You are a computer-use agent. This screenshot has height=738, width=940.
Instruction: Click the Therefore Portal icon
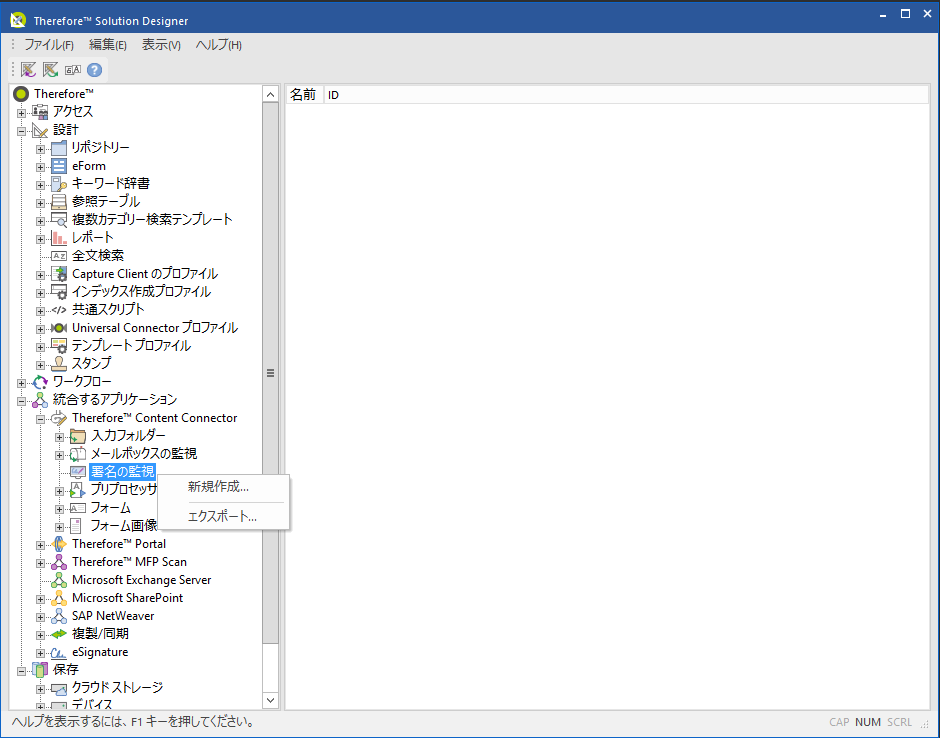point(59,544)
